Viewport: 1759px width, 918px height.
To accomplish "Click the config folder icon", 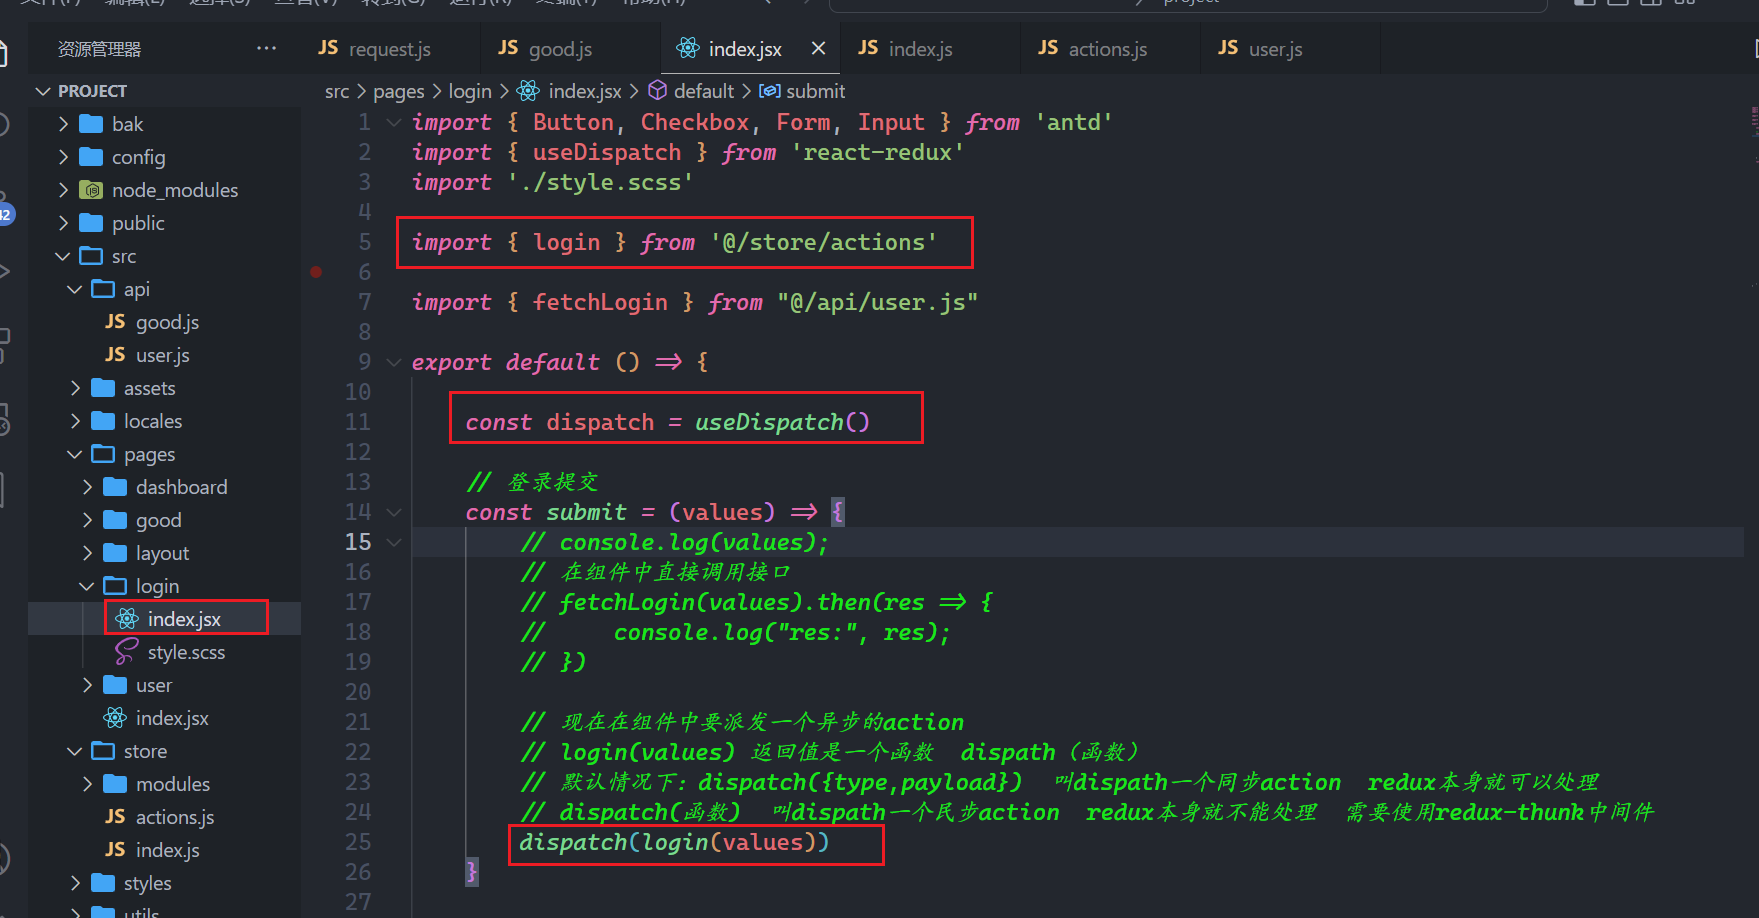I will click(x=91, y=157).
